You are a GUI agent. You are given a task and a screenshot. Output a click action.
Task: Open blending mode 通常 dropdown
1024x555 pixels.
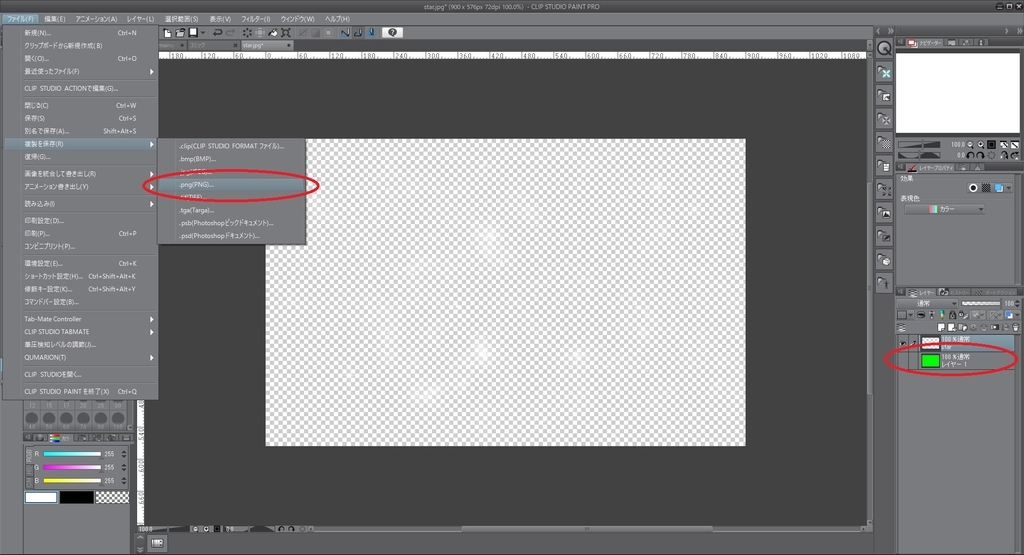click(927, 304)
